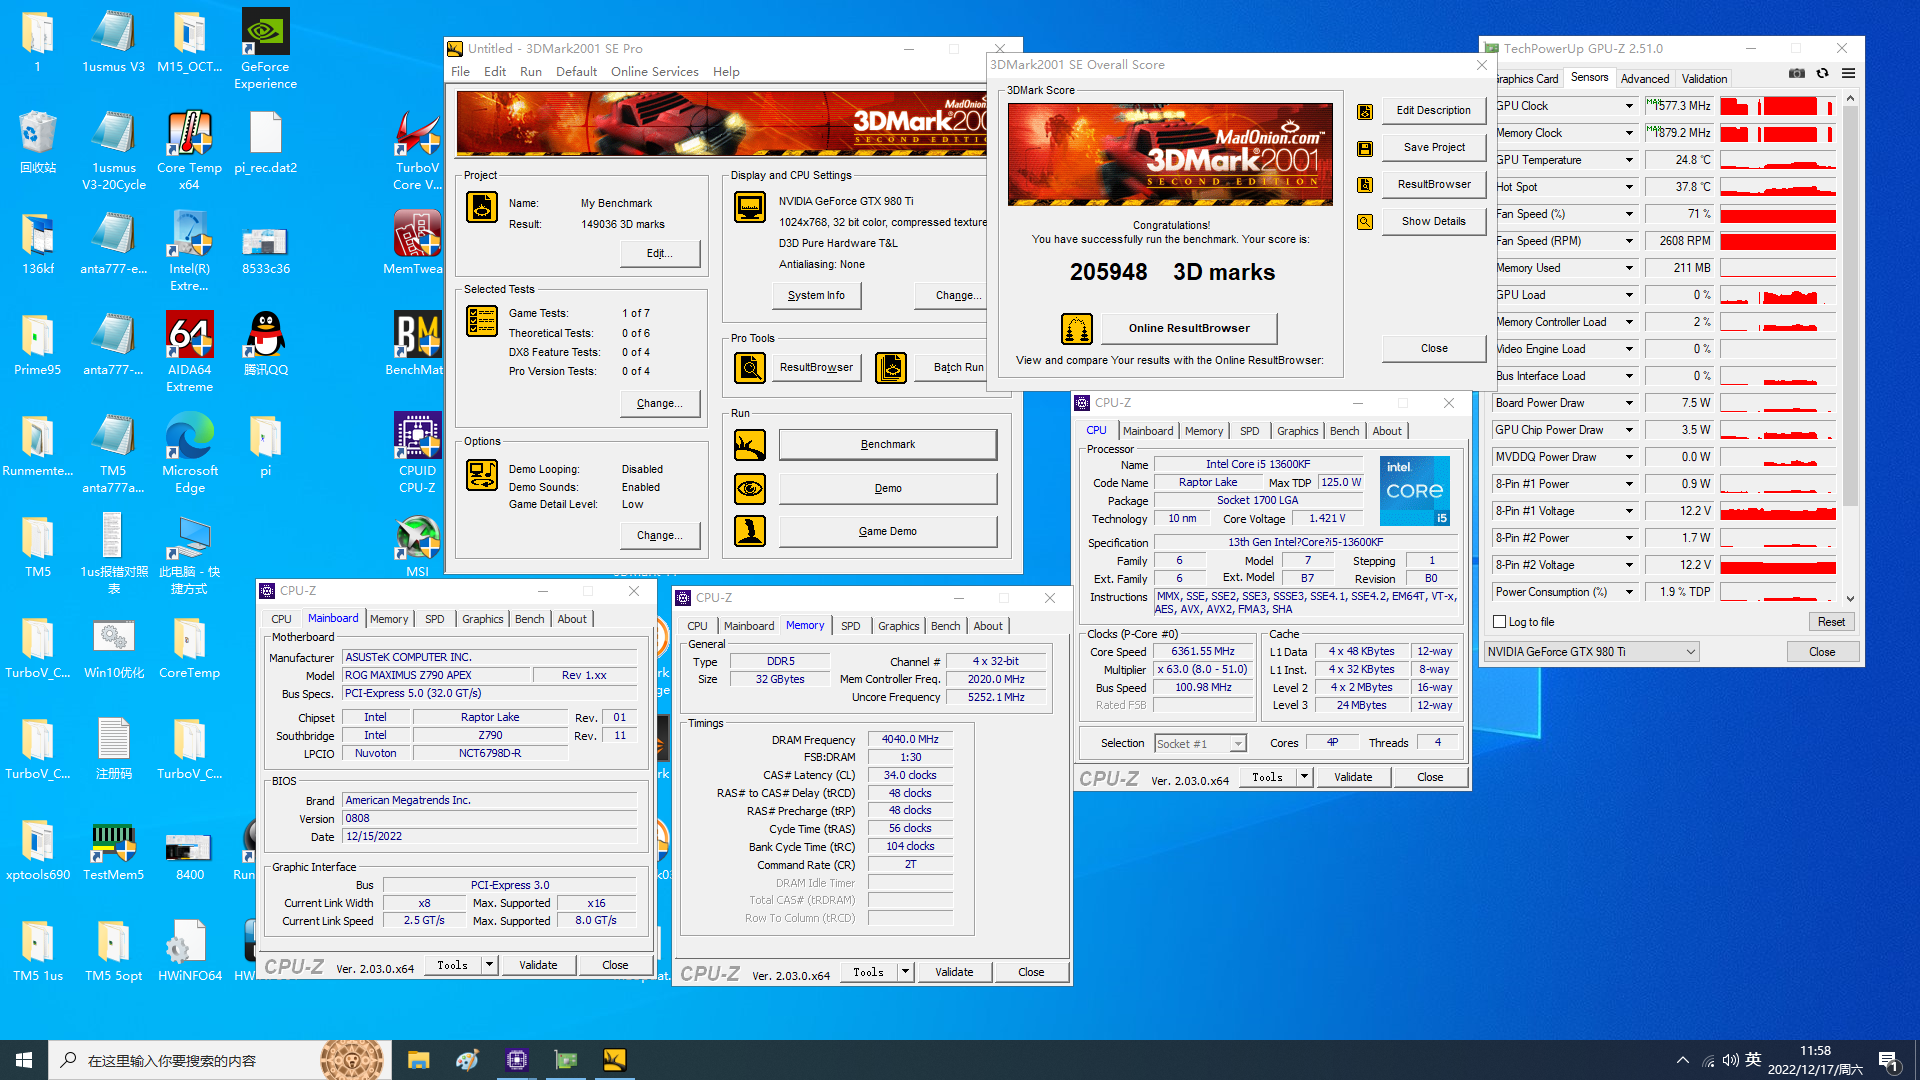Expand Board Power Draw sensor dropdown
Image resolution: width=1920 pixels, height=1080 pixels.
point(1629,403)
